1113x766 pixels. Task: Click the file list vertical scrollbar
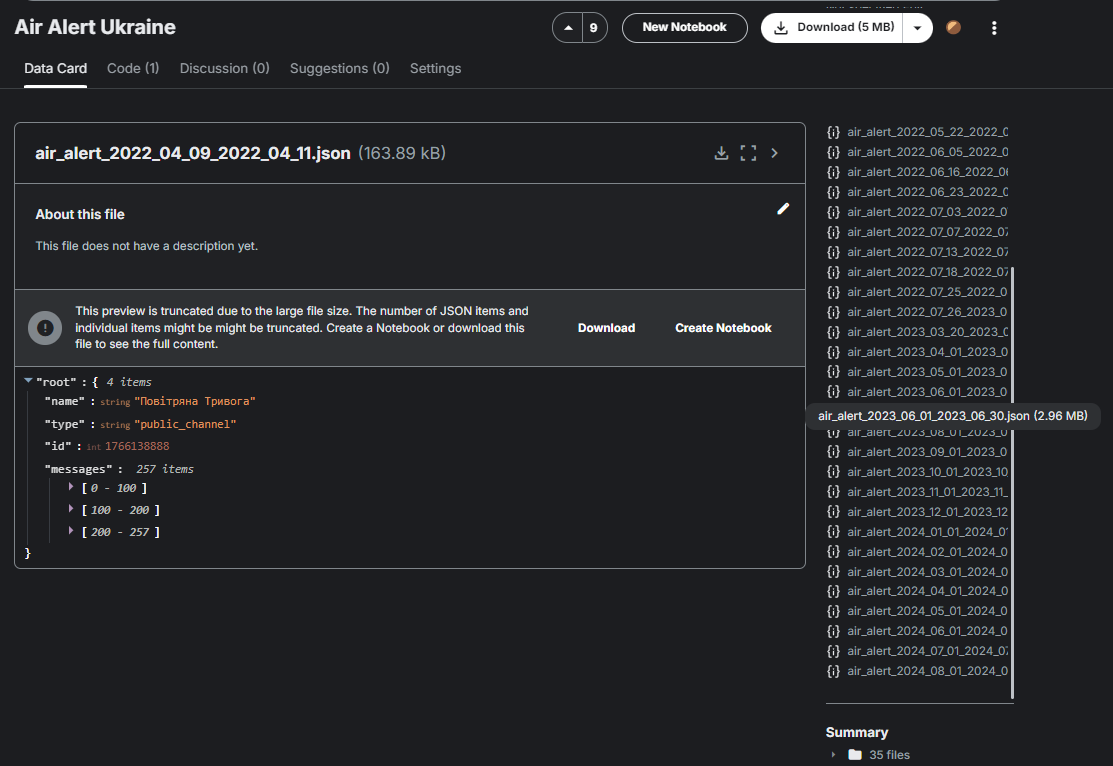point(1012,483)
